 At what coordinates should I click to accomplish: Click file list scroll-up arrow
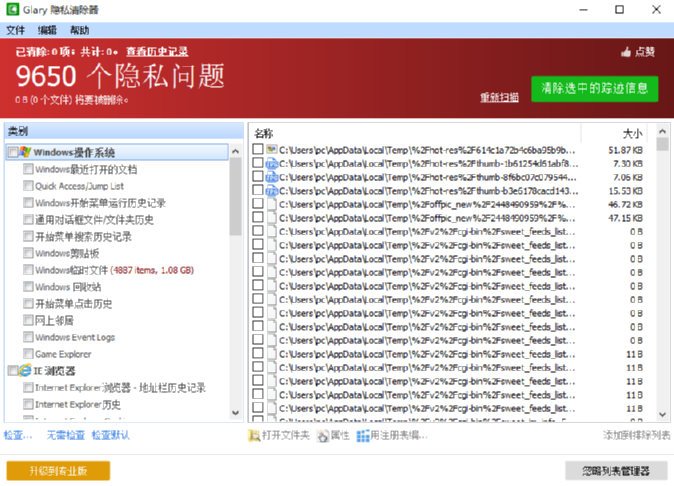662,131
